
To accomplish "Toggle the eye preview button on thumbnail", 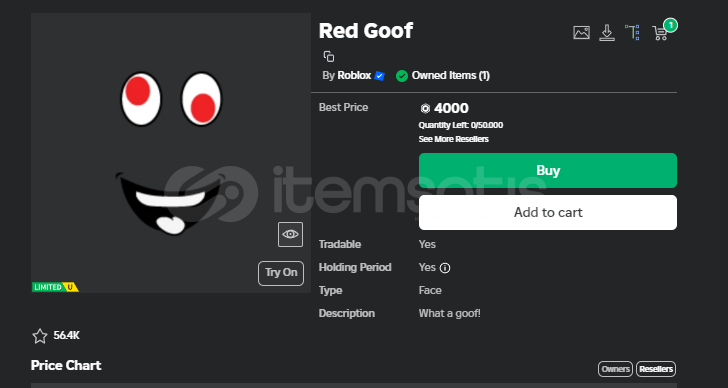I will [x=290, y=234].
